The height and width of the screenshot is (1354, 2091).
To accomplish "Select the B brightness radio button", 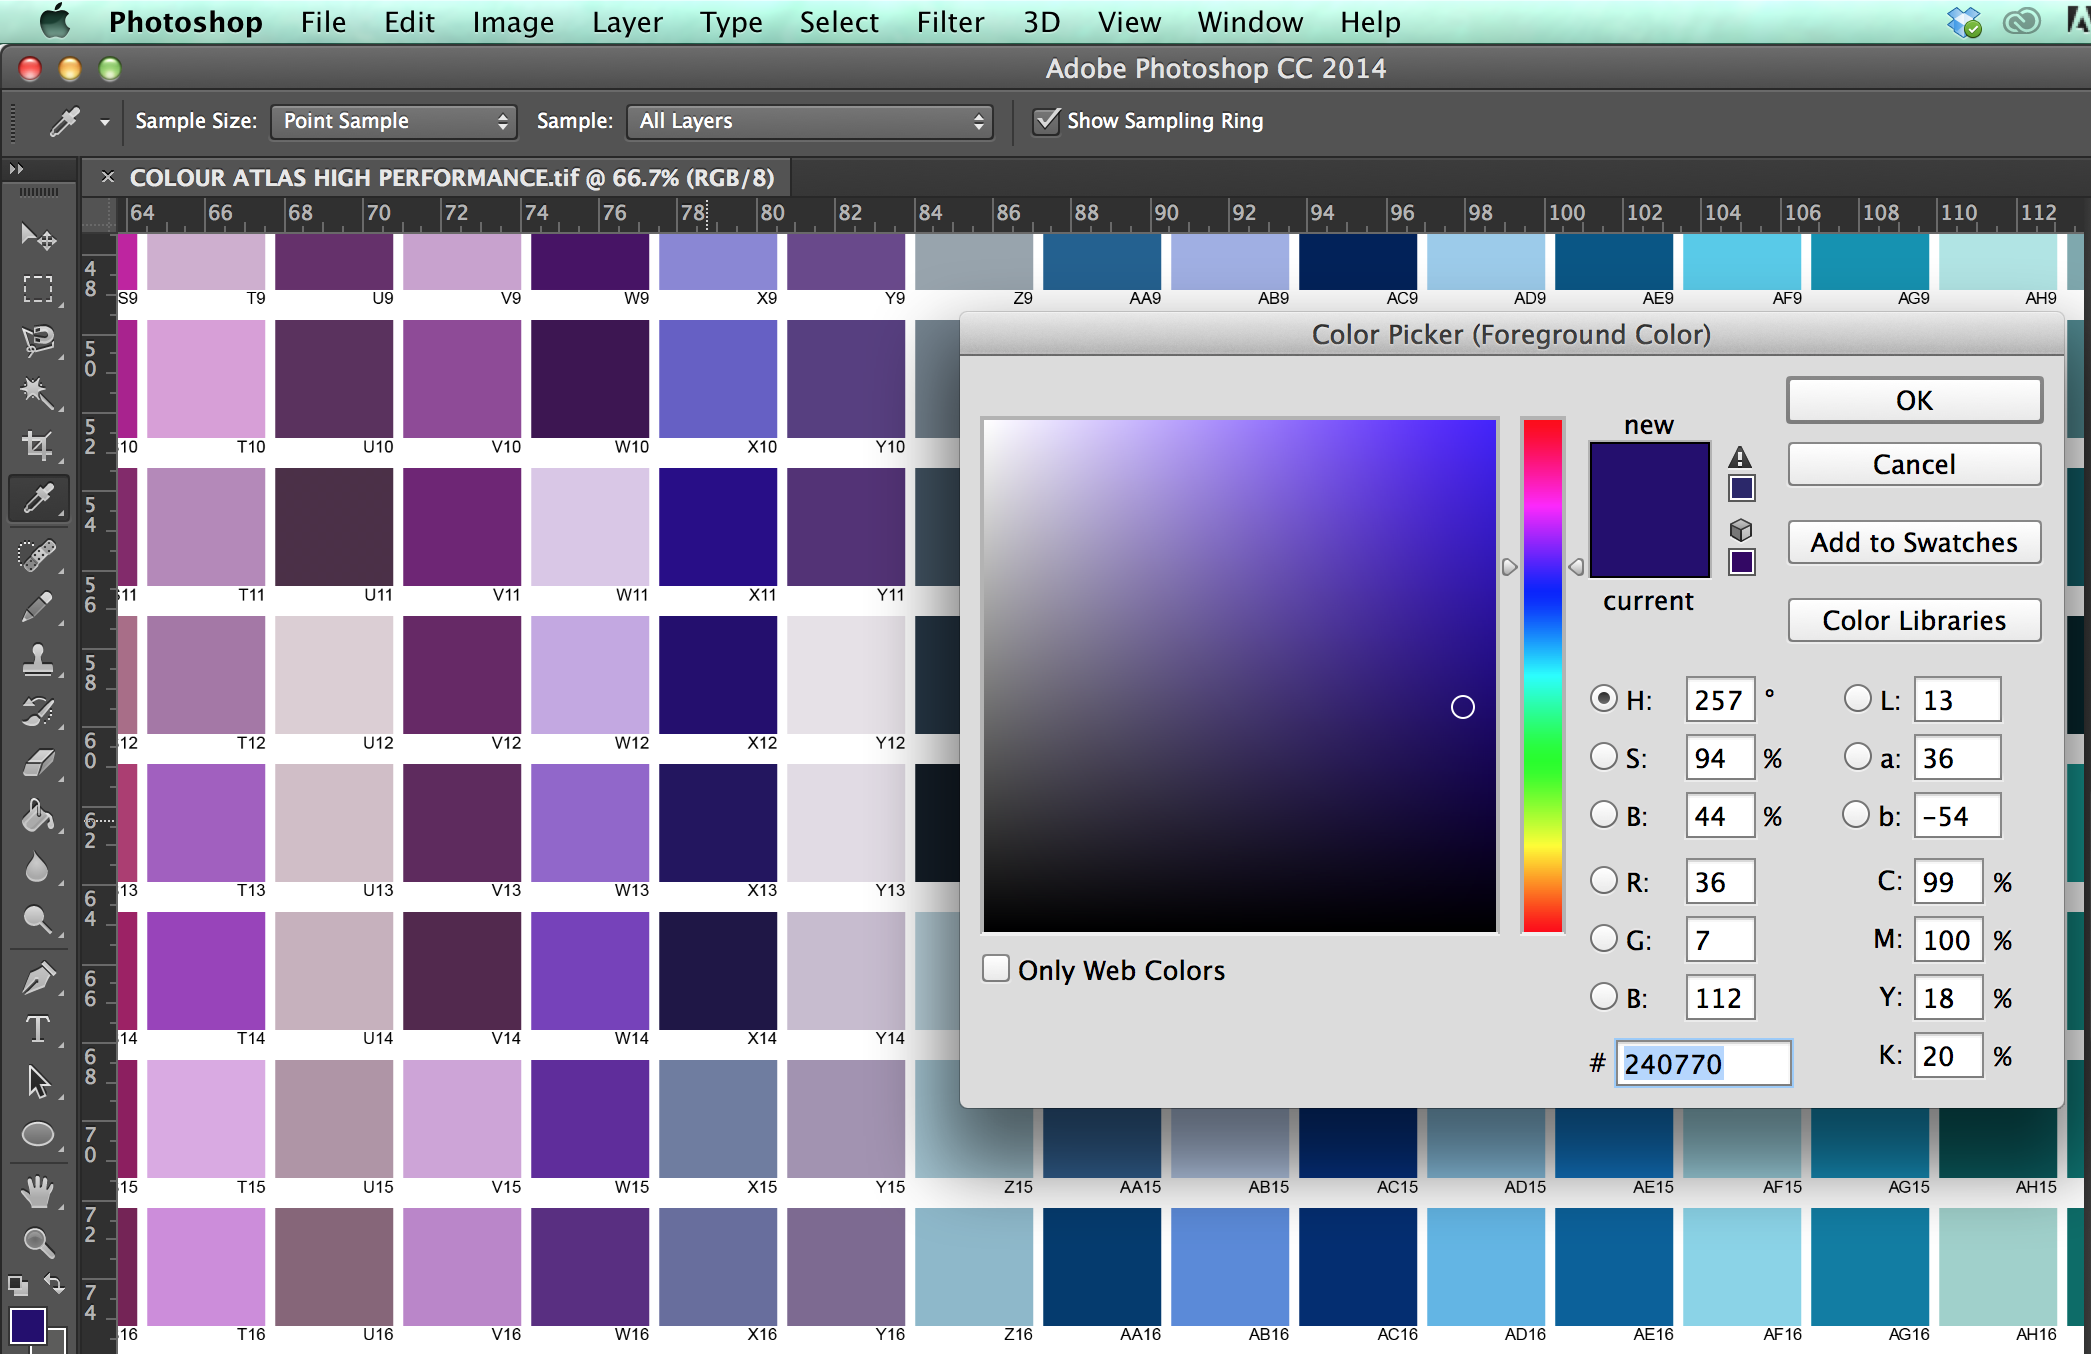I will point(1604,814).
